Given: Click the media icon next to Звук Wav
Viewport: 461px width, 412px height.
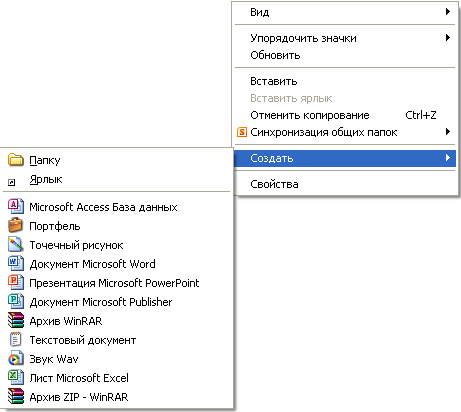Looking at the screenshot, I should point(16,358).
